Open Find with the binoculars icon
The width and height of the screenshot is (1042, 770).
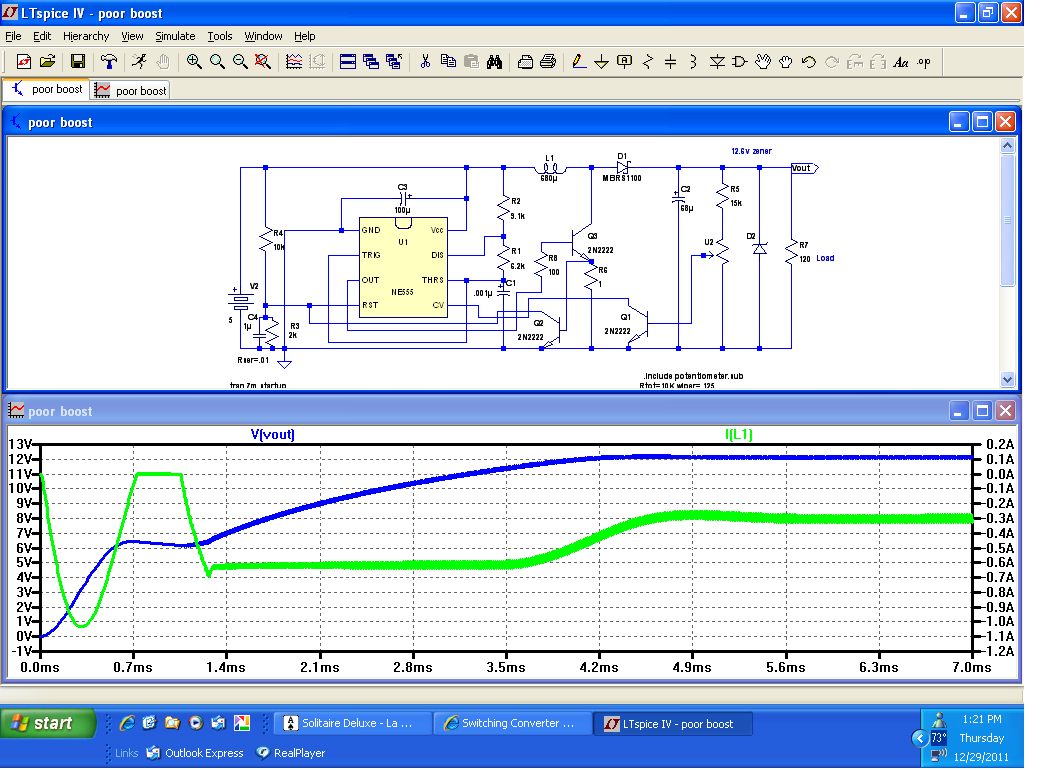click(x=494, y=62)
